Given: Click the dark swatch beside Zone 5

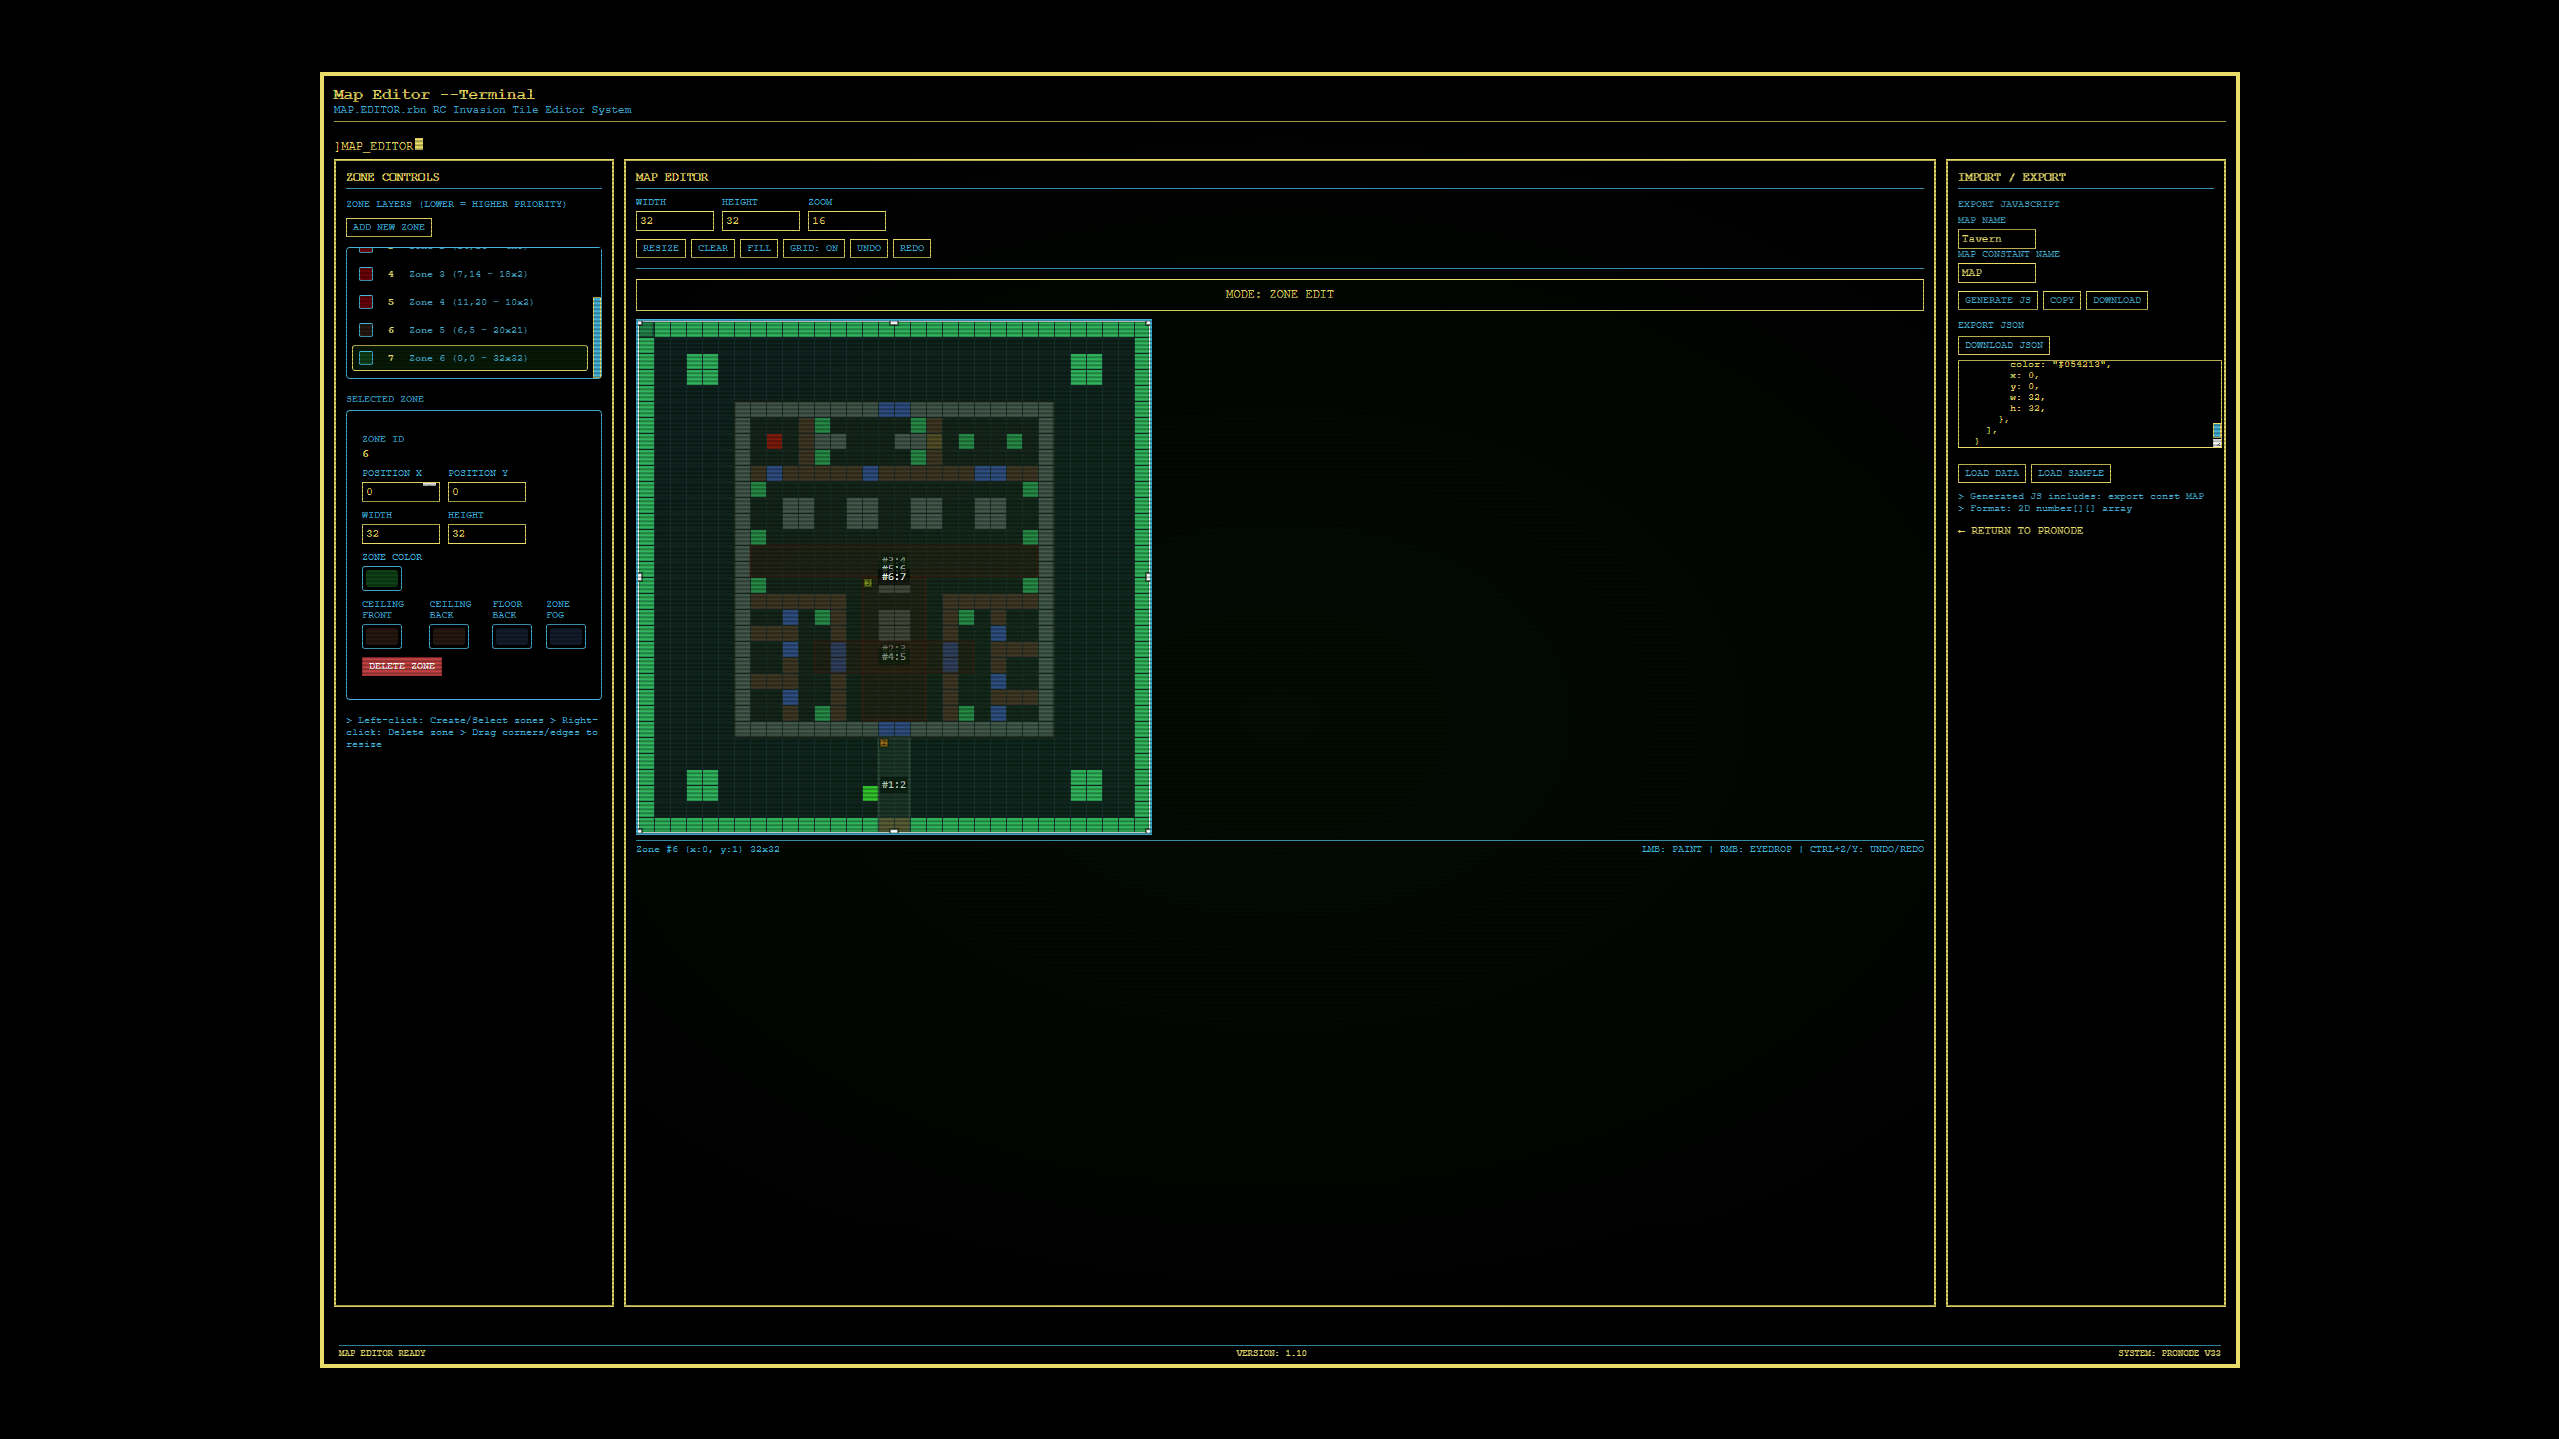Looking at the screenshot, I should 366,330.
